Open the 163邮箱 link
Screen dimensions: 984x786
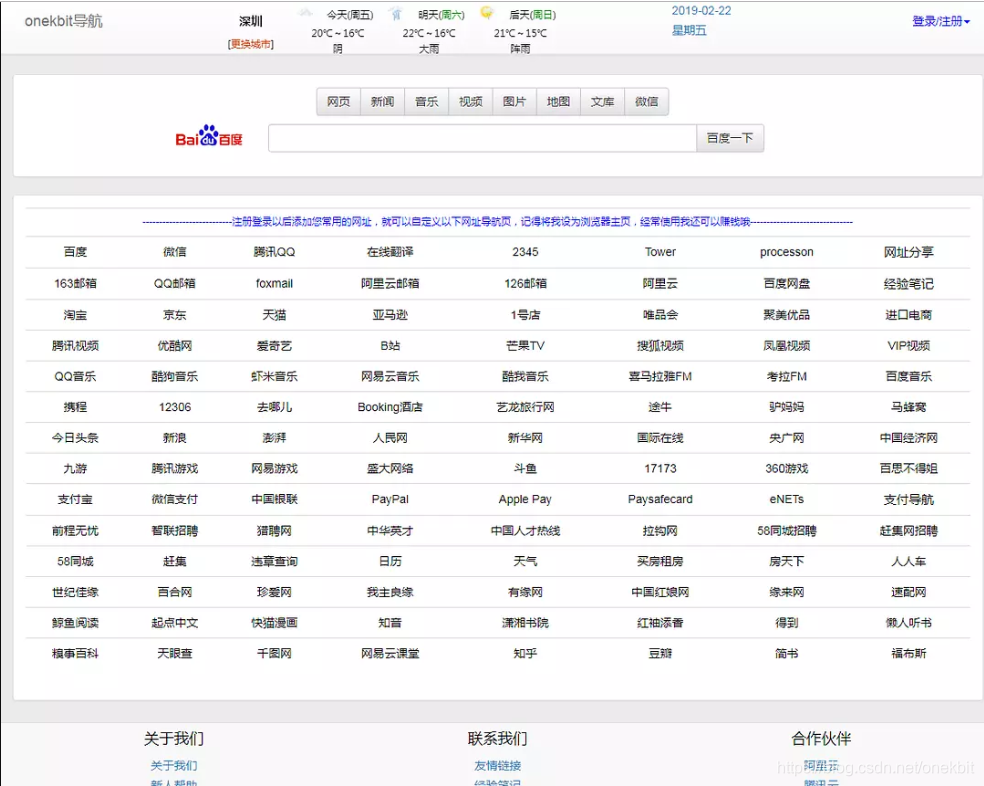coord(75,283)
